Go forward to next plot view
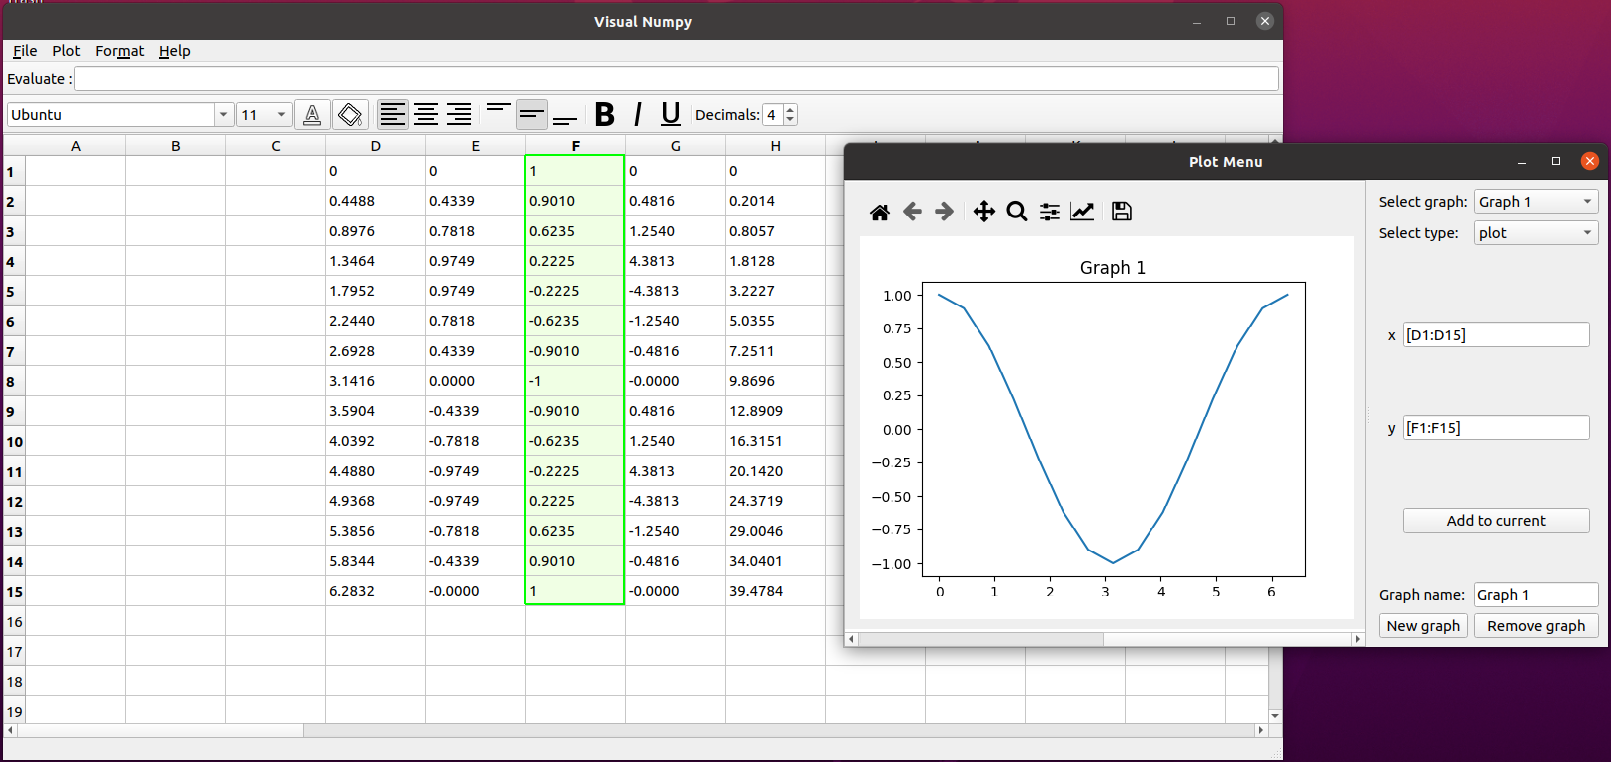The height and width of the screenshot is (762, 1611). click(944, 211)
